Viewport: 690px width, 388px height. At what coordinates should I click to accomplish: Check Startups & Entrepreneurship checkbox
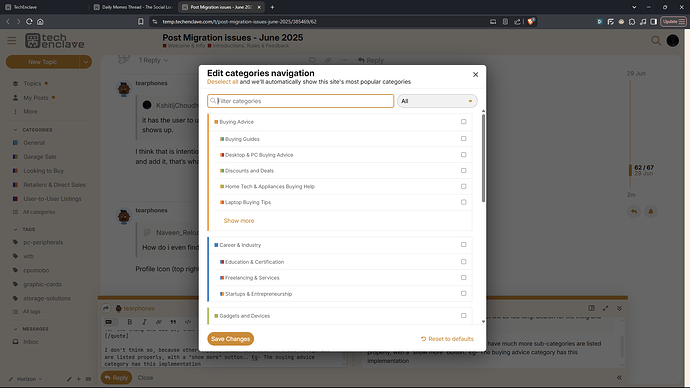(x=463, y=293)
